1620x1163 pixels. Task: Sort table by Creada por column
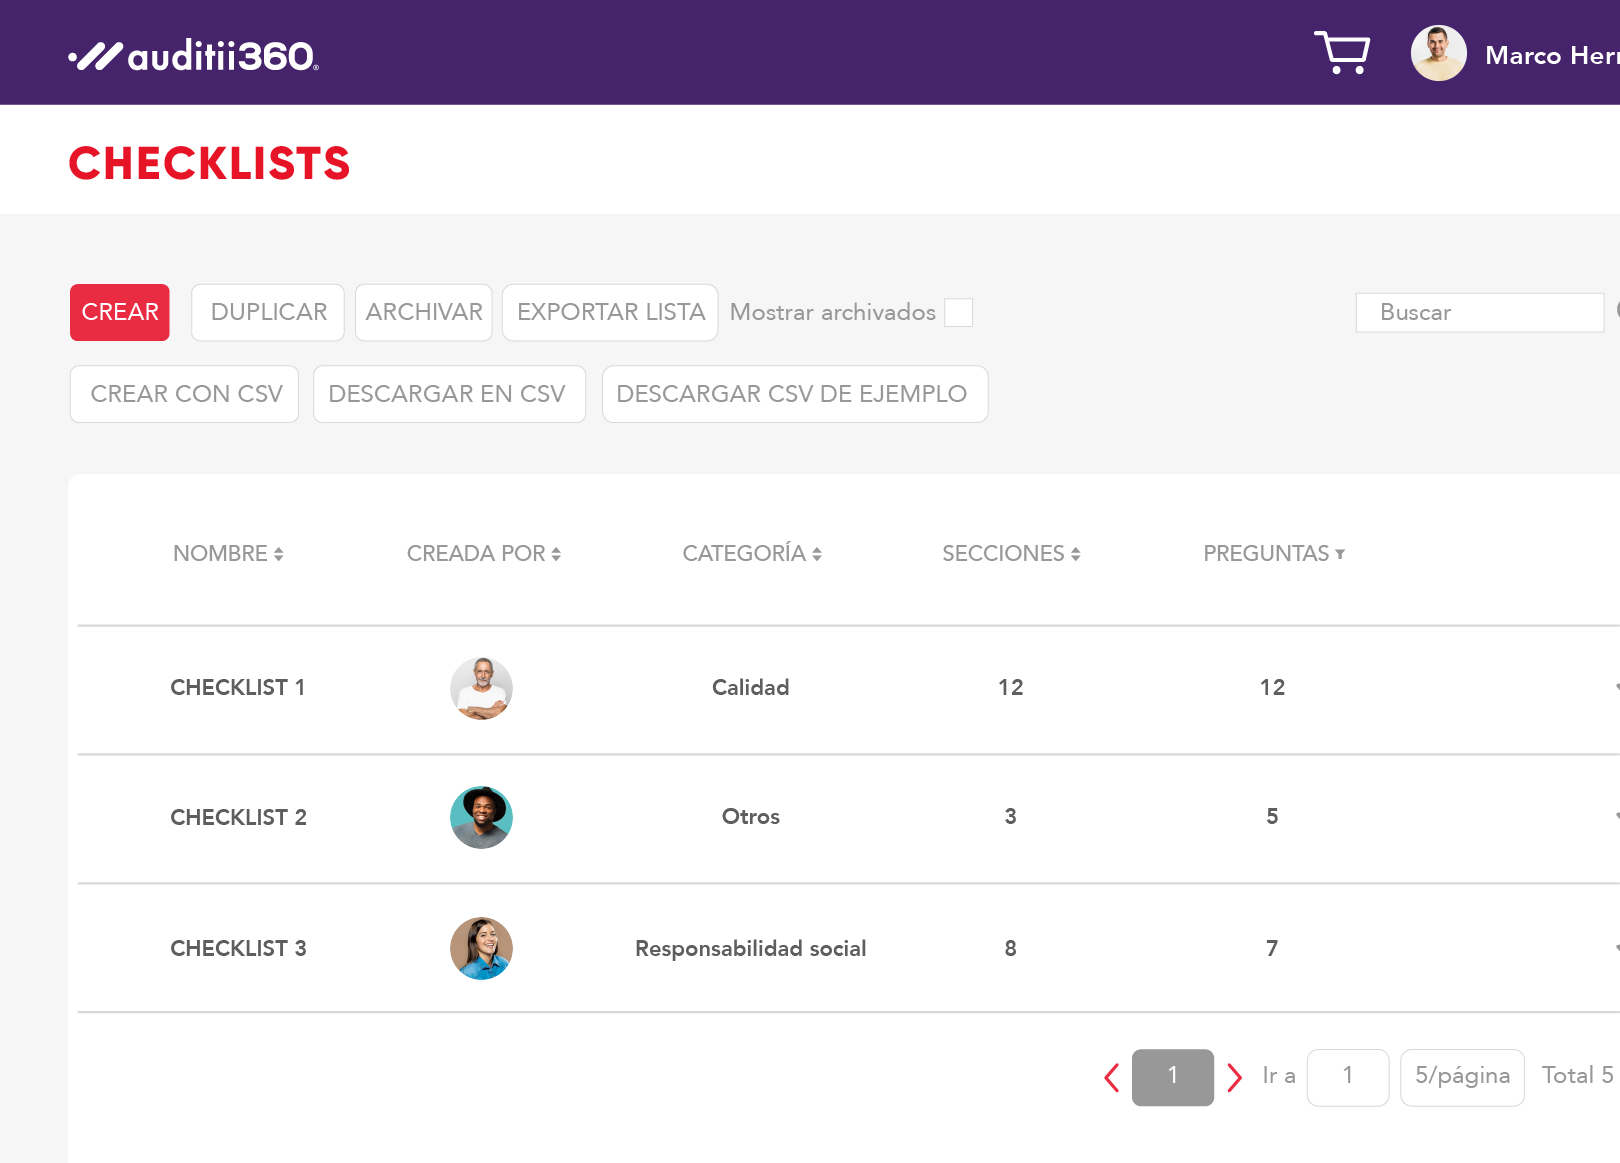click(x=483, y=554)
